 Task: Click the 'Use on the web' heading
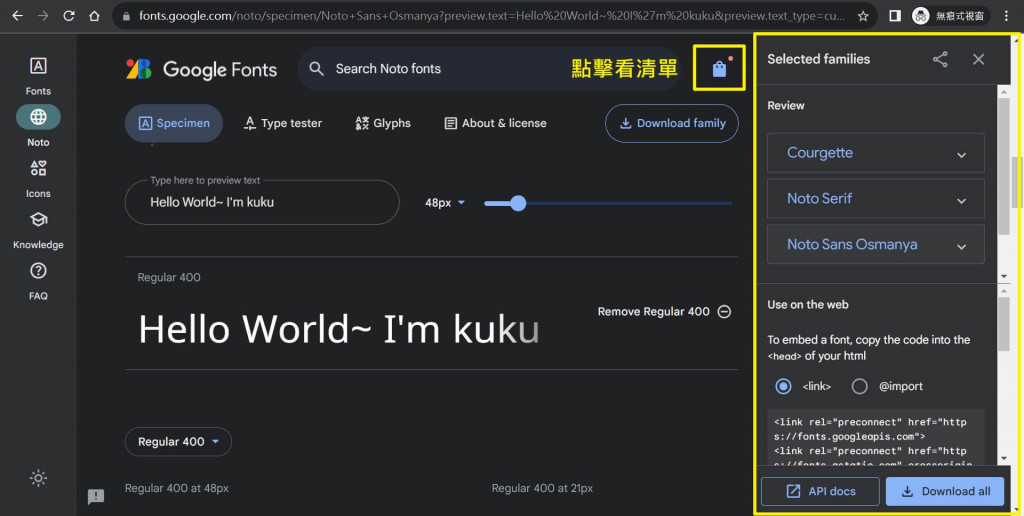point(808,304)
